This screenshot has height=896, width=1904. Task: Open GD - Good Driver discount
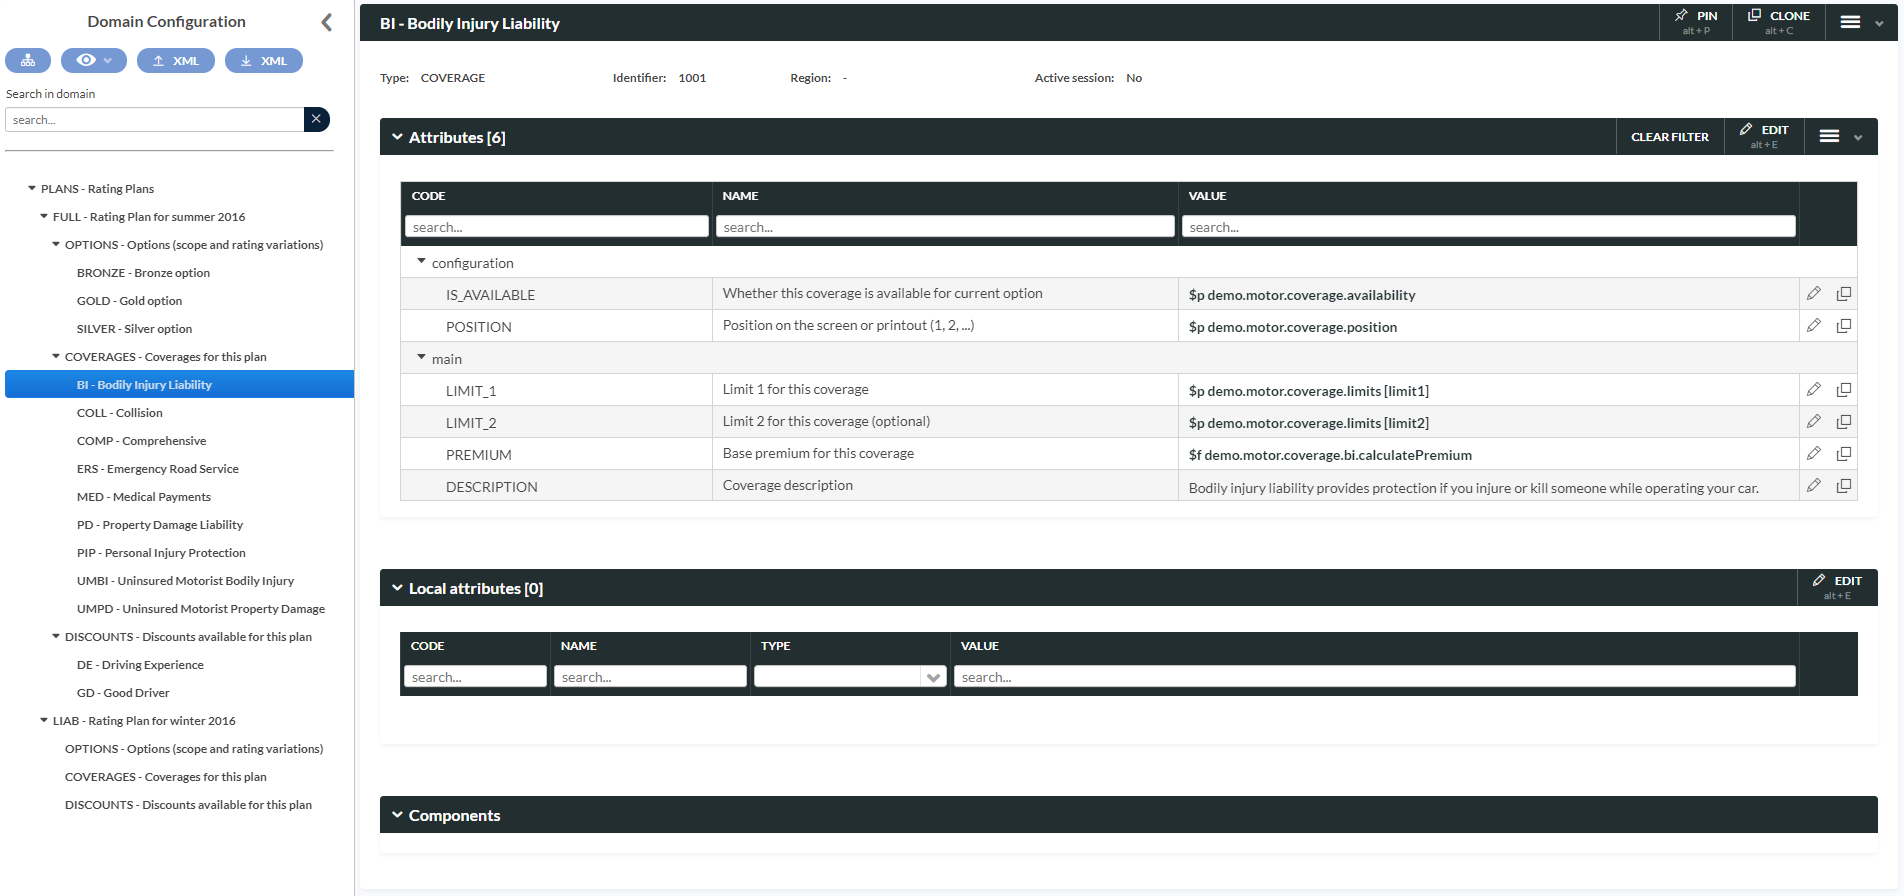123,693
